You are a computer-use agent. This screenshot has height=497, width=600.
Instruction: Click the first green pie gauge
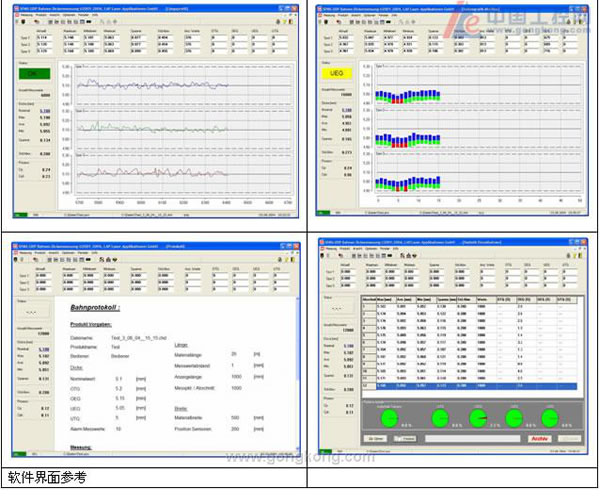point(390,419)
